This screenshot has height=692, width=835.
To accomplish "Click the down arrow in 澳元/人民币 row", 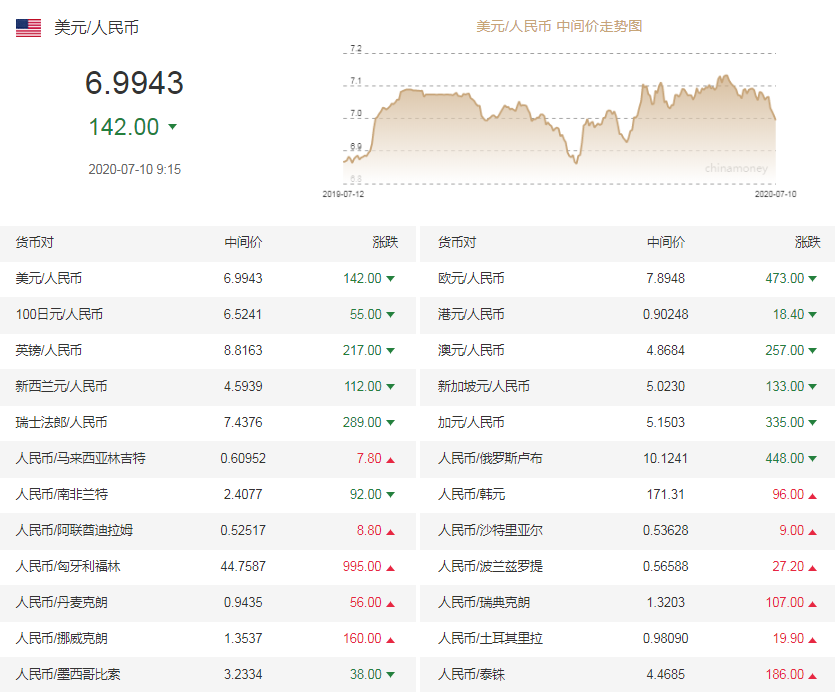I will point(812,351).
